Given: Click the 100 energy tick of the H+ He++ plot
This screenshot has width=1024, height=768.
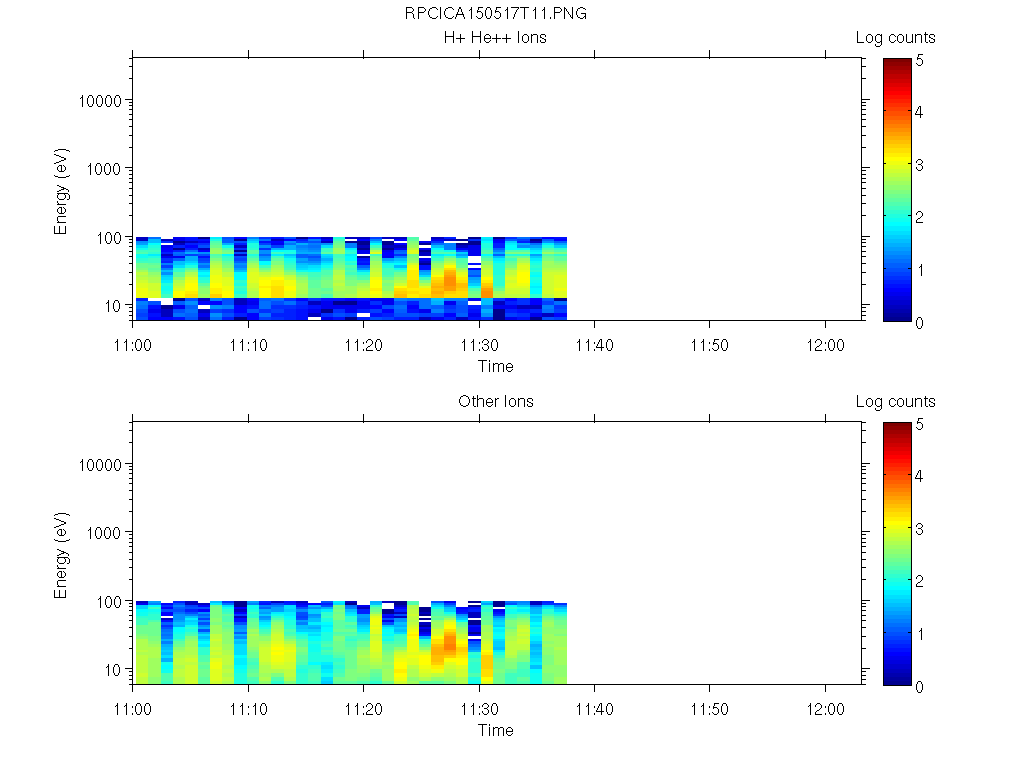Looking at the screenshot, I should [109, 238].
